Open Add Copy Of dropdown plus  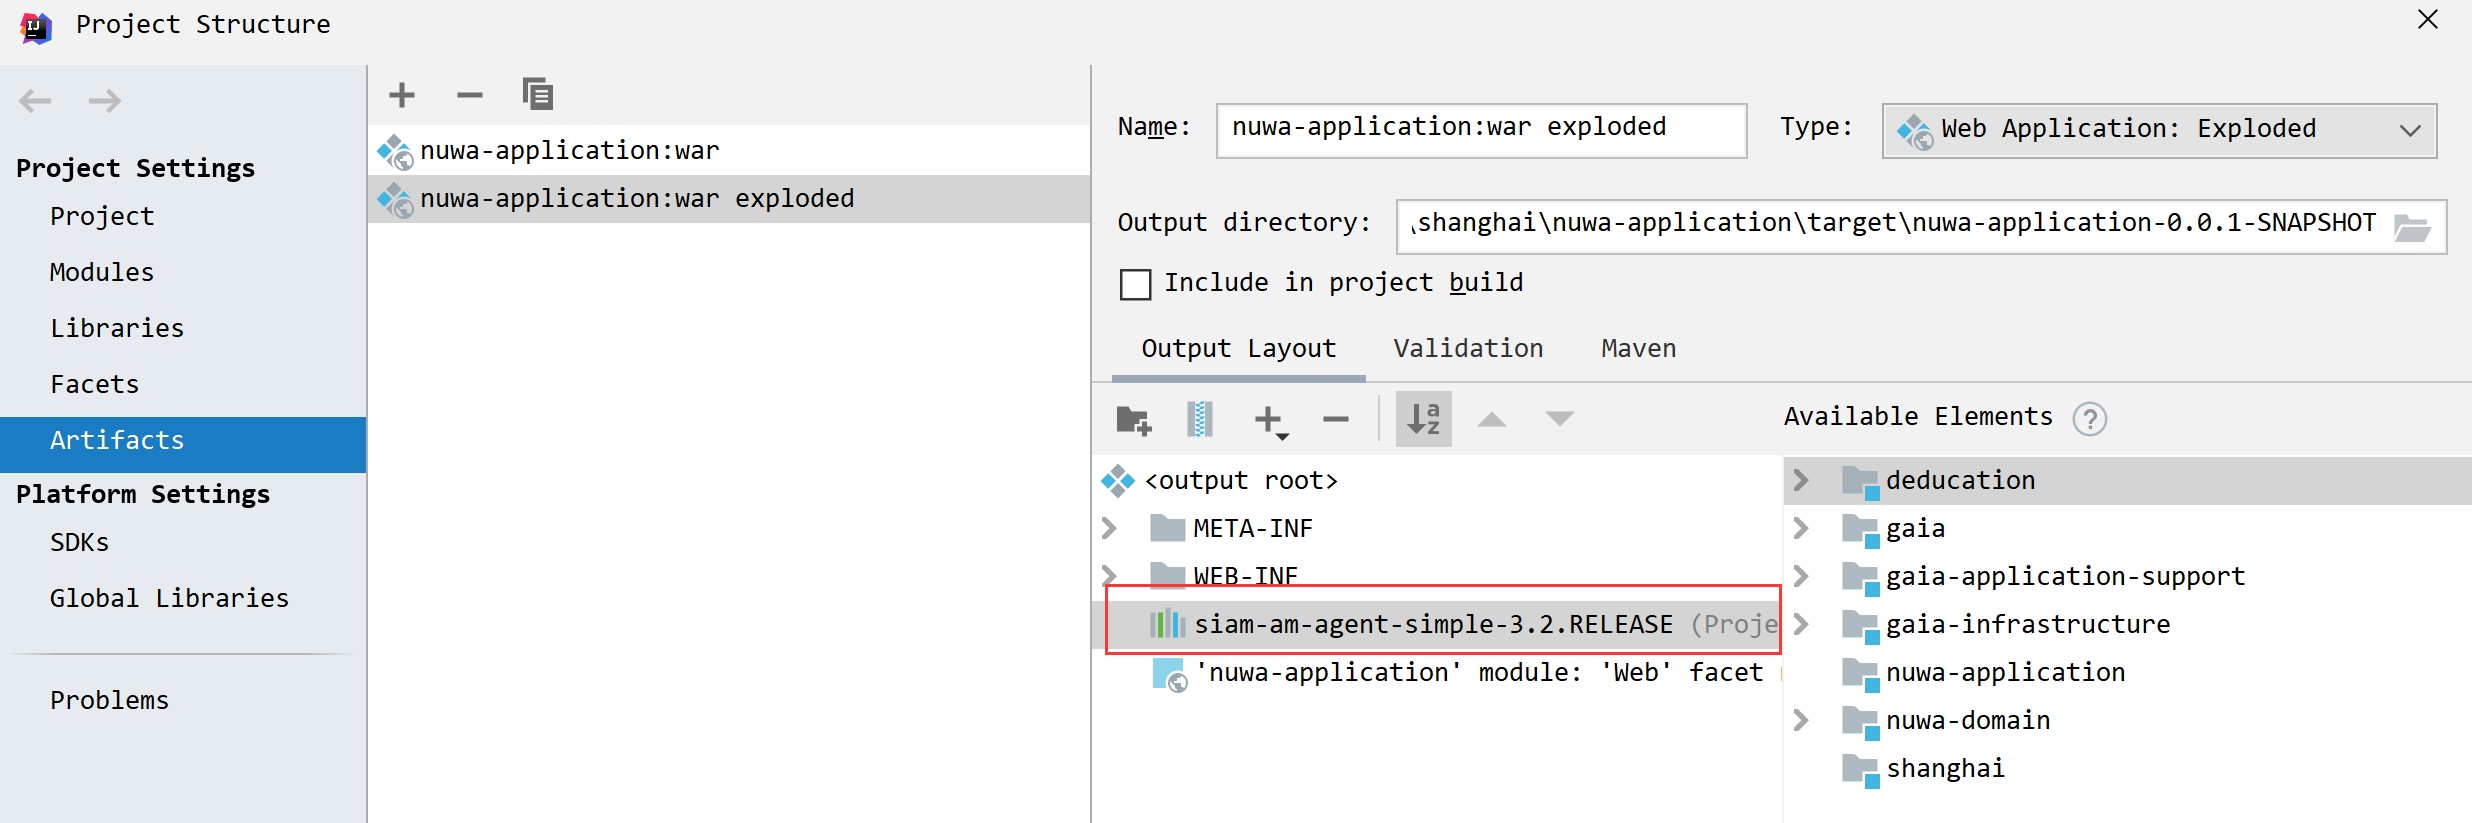click(1271, 420)
